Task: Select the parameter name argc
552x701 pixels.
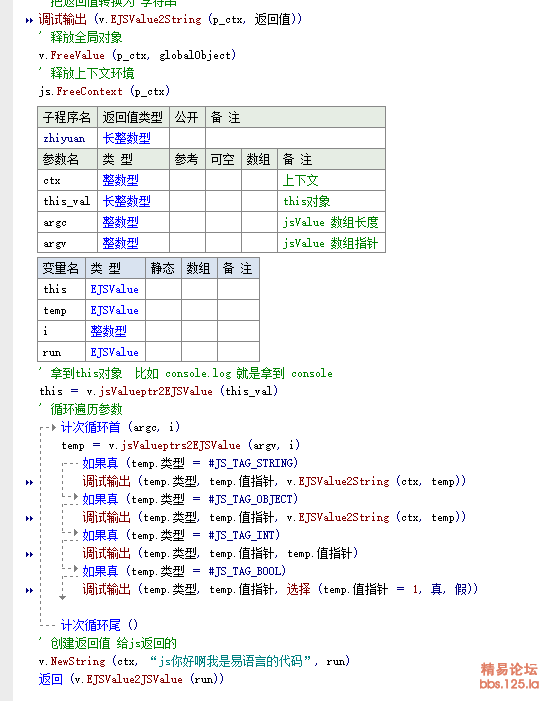Action: point(67,222)
